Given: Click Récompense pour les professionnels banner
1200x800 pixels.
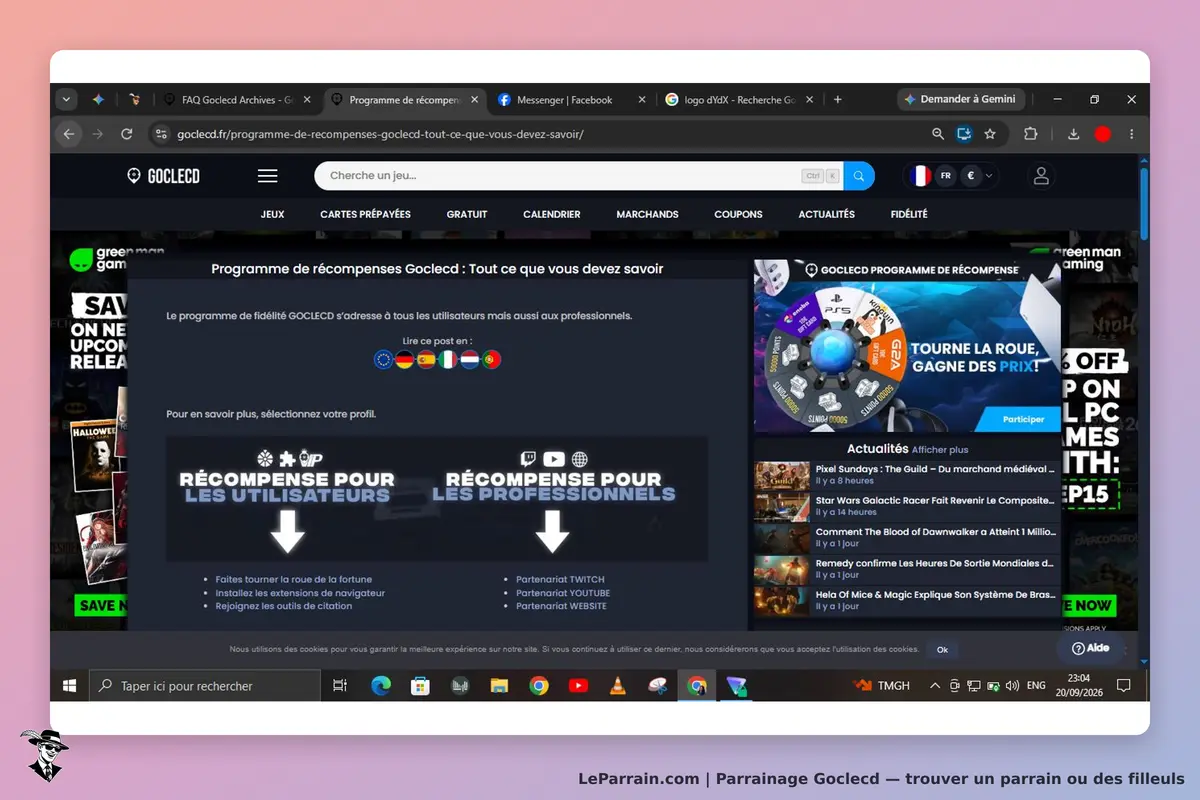Looking at the screenshot, I should click(553, 500).
